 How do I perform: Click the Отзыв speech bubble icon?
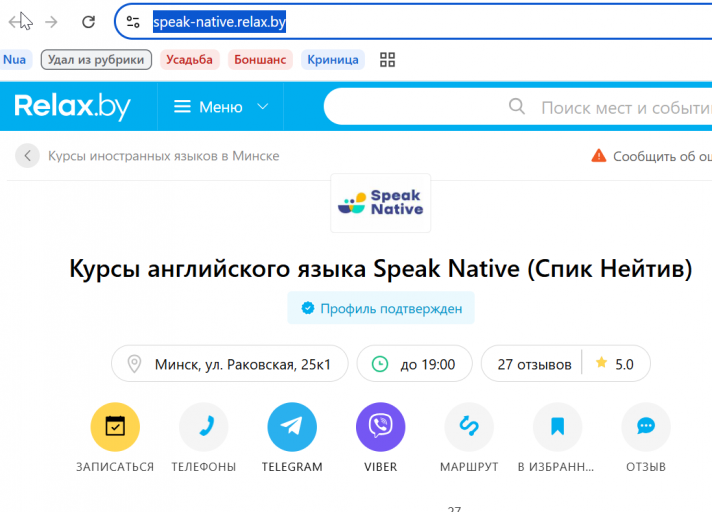point(646,427)
